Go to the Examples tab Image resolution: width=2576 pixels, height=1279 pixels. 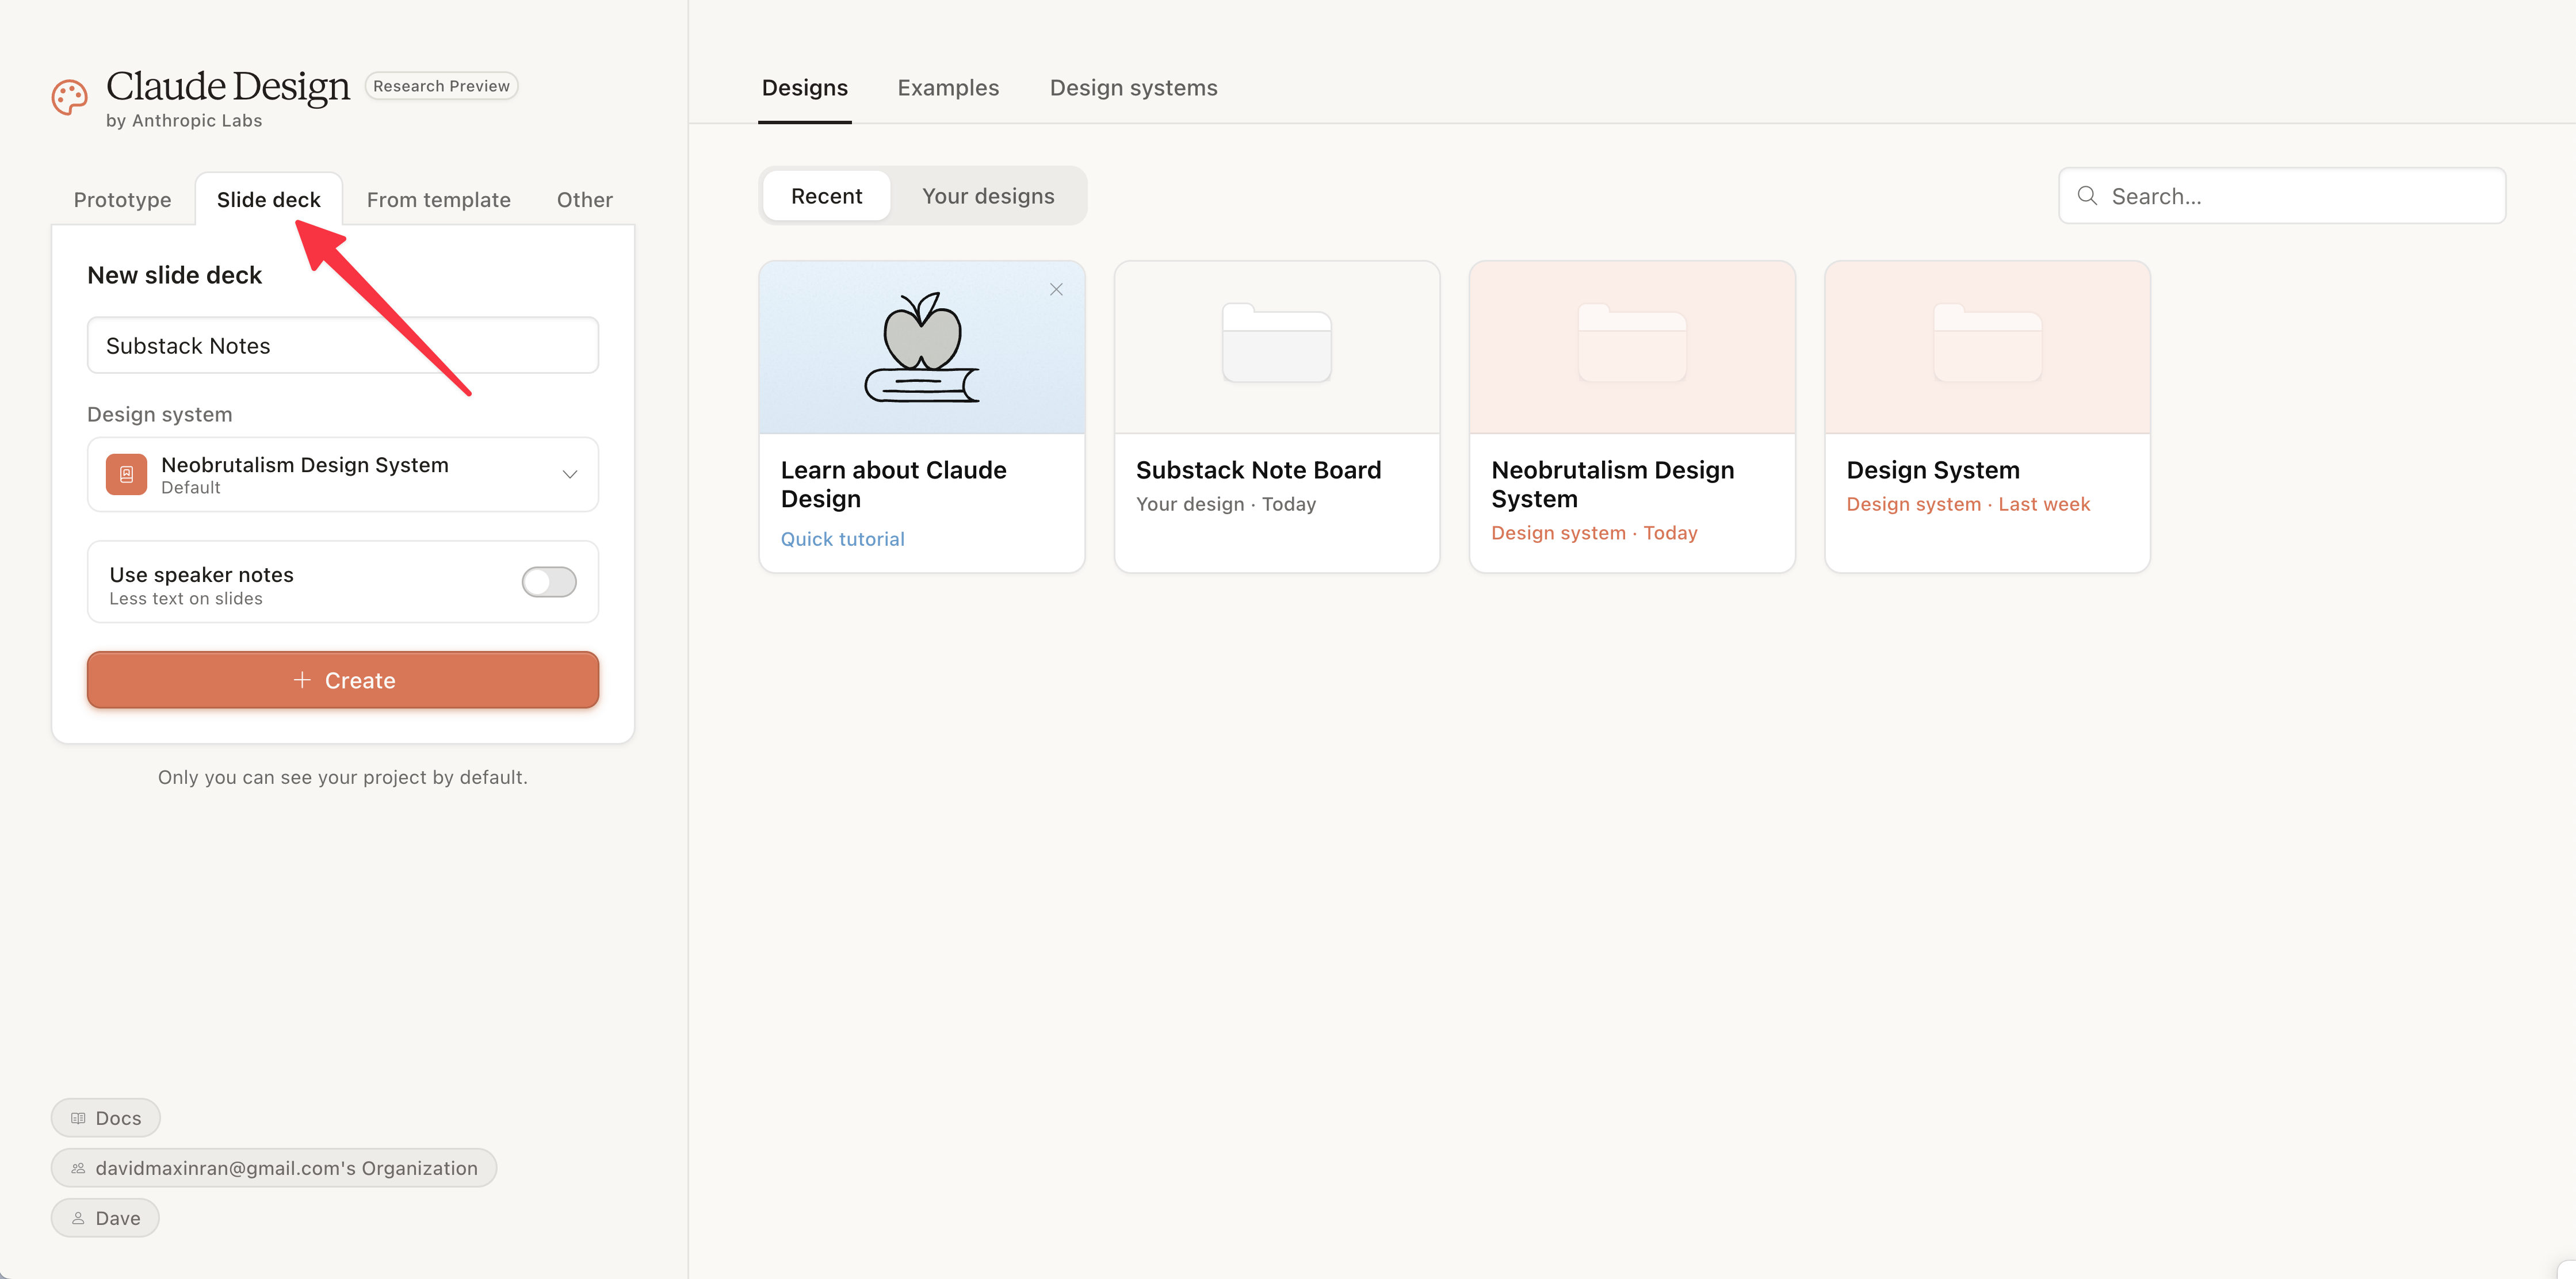(948, 88)
